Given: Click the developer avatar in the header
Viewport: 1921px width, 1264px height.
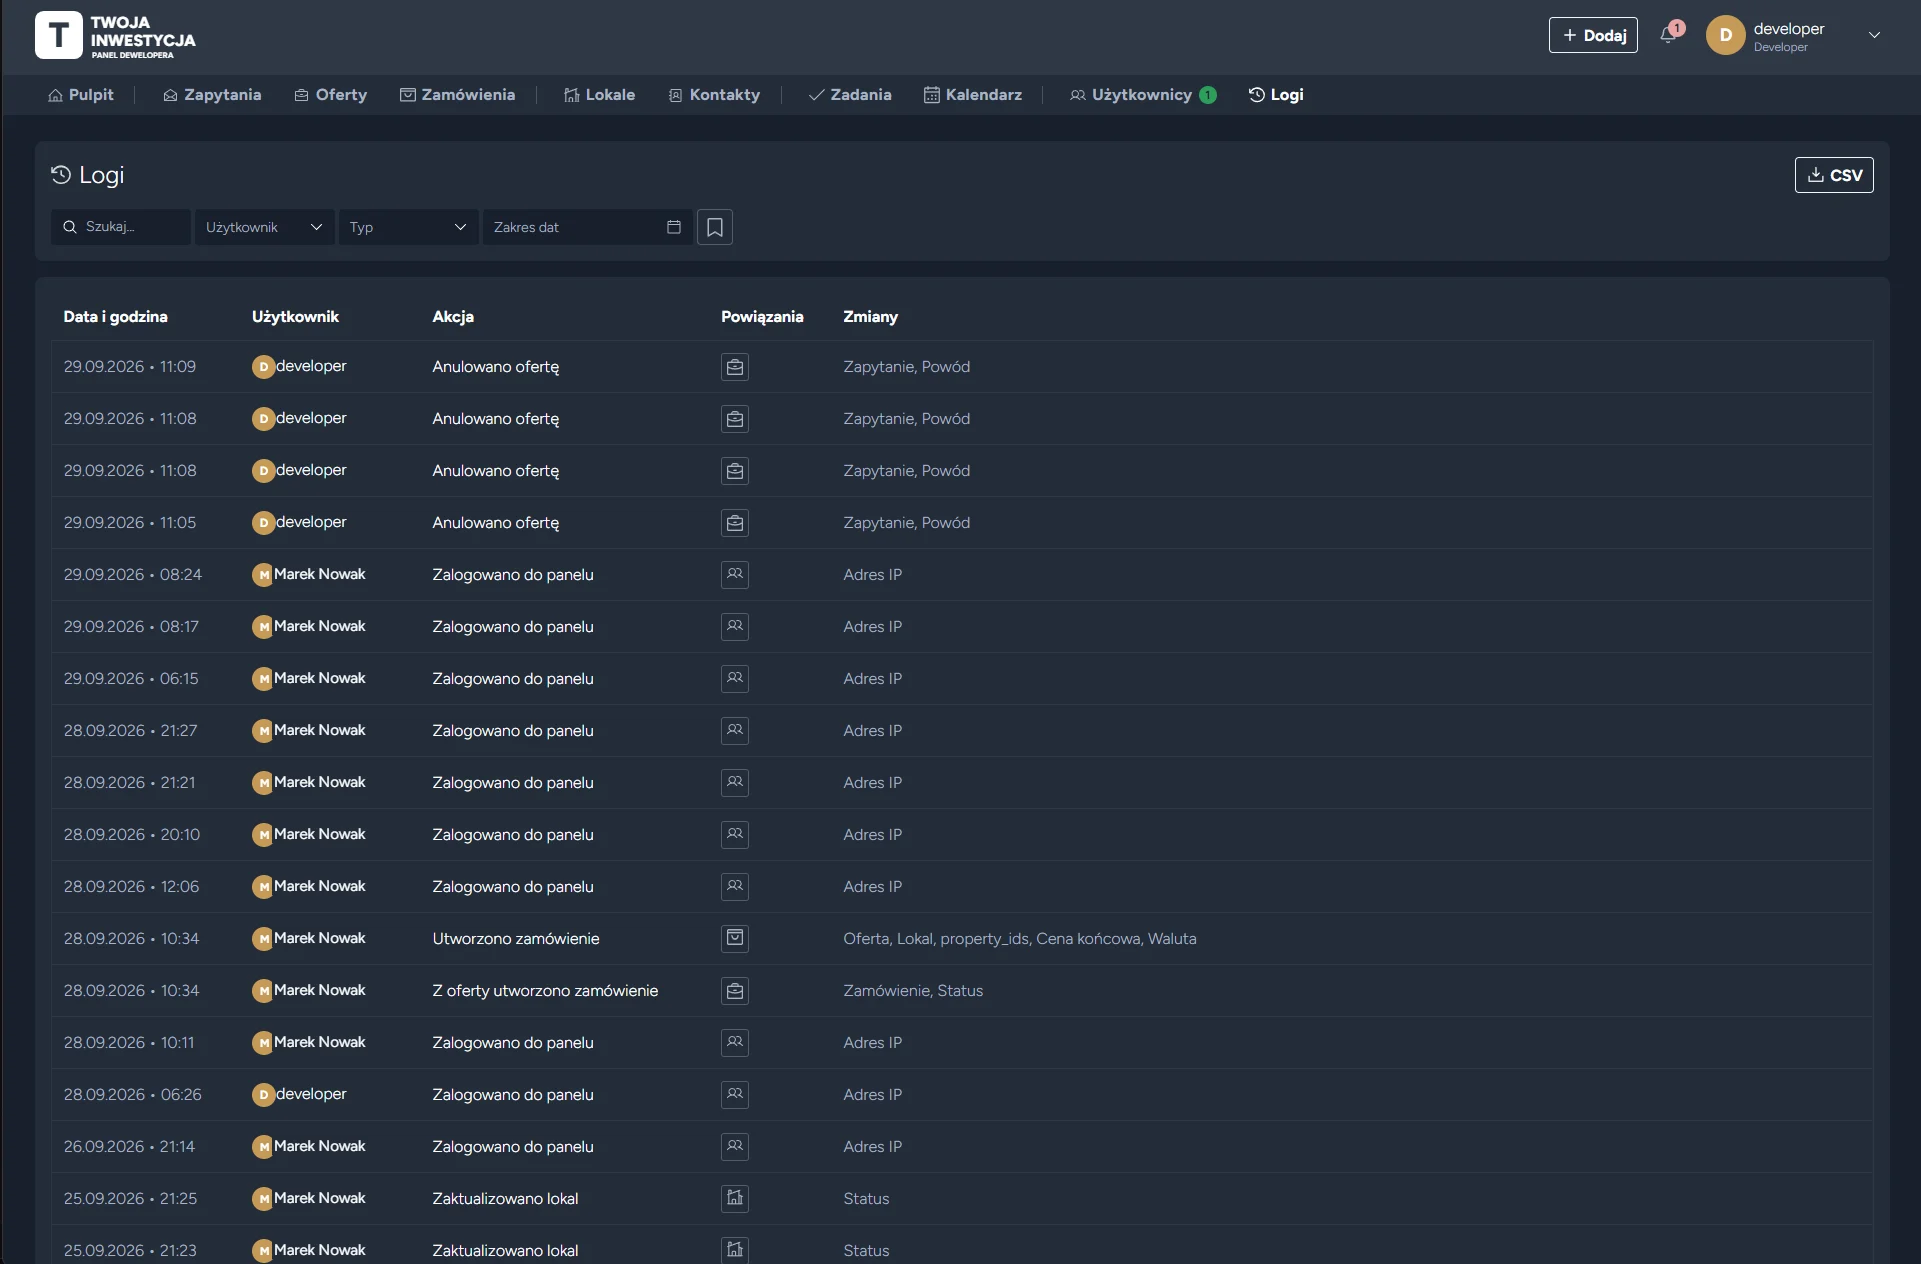Looking at the screenshot, I should point(1725,35).
